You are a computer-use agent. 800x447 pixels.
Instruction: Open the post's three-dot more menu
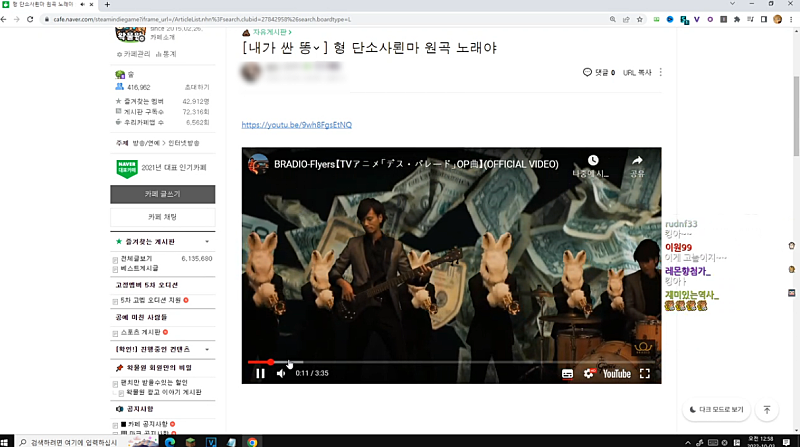(x=661, y=72)
